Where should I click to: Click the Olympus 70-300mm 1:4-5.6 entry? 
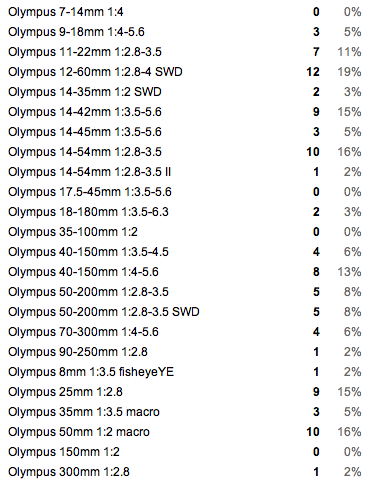click(83, 332)
